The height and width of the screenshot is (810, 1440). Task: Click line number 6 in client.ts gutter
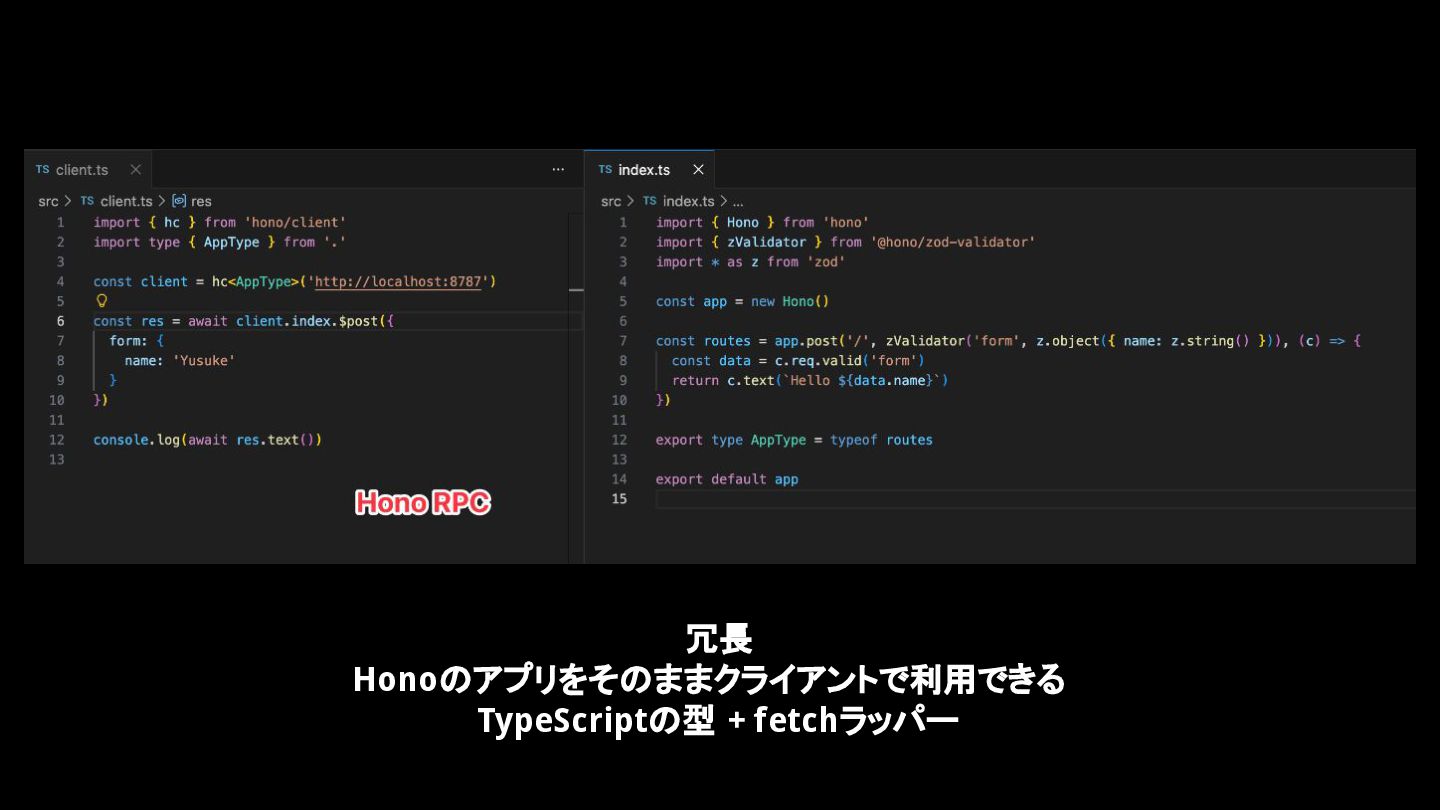click(x=60, y=321)
